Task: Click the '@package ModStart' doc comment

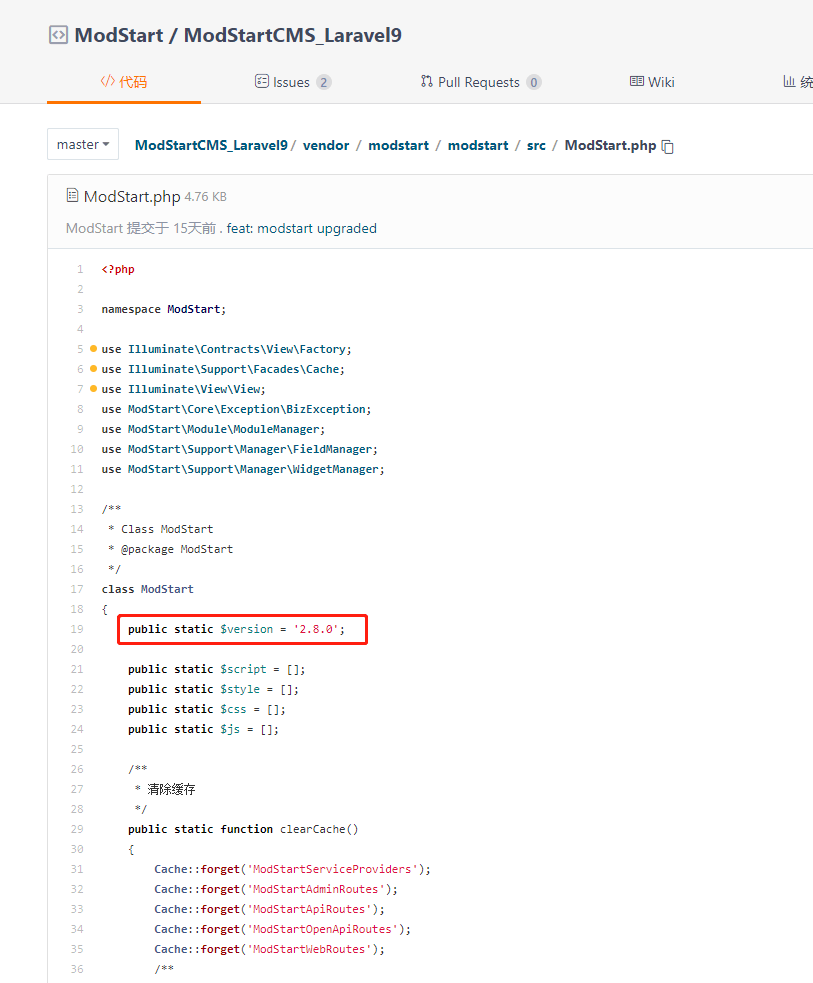Action: tap(177, 549)
